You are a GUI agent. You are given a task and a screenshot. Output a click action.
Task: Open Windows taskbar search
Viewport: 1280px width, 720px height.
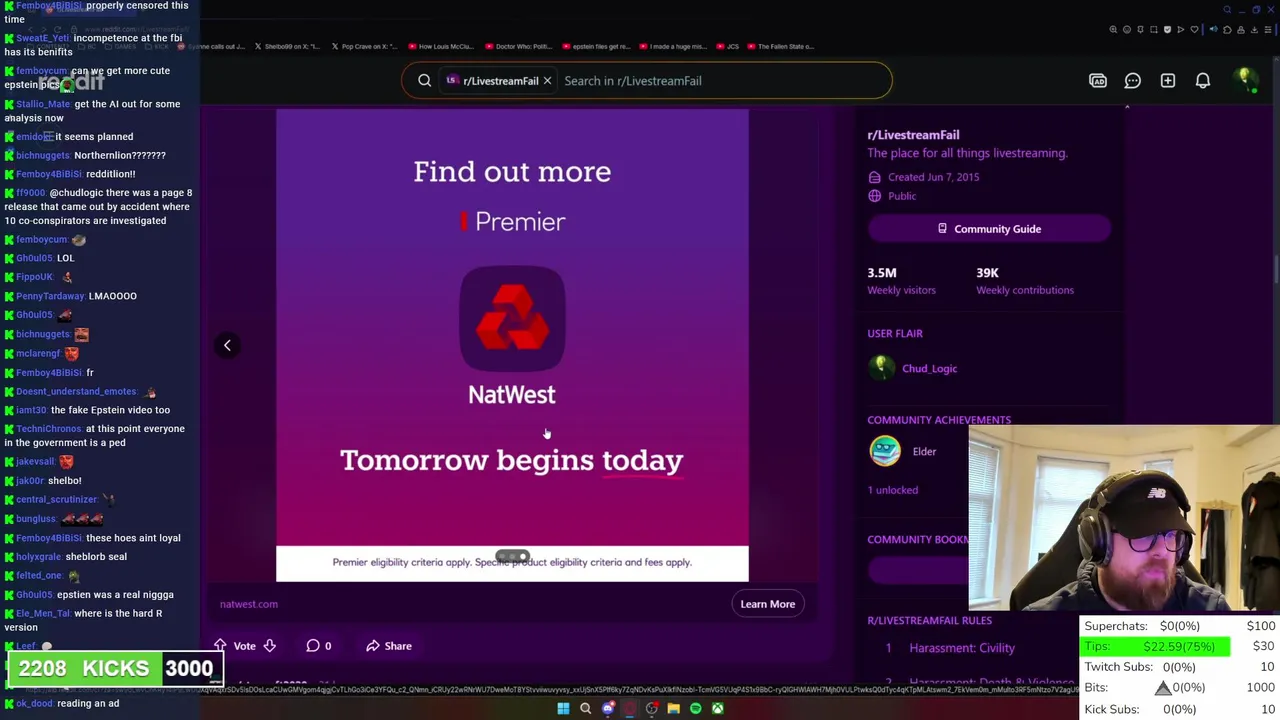(585, 709)
